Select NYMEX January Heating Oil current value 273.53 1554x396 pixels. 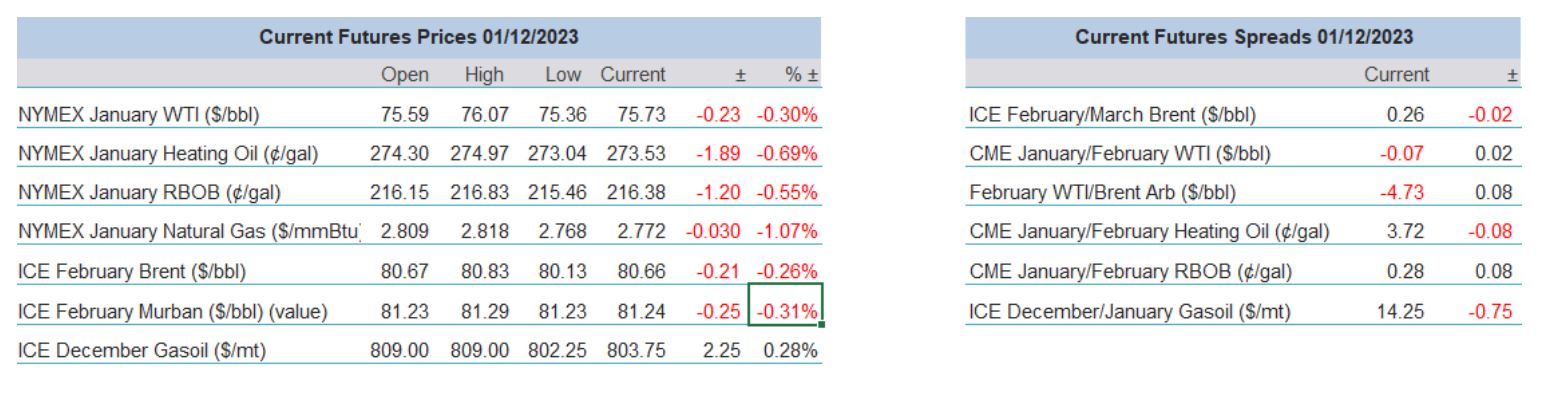coord(635,154)
